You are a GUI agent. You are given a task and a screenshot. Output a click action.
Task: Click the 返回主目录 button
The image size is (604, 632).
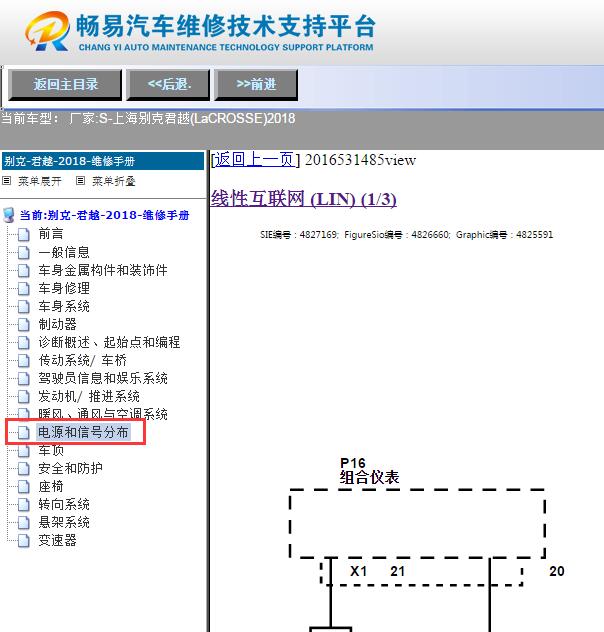[x=65, y=84]
